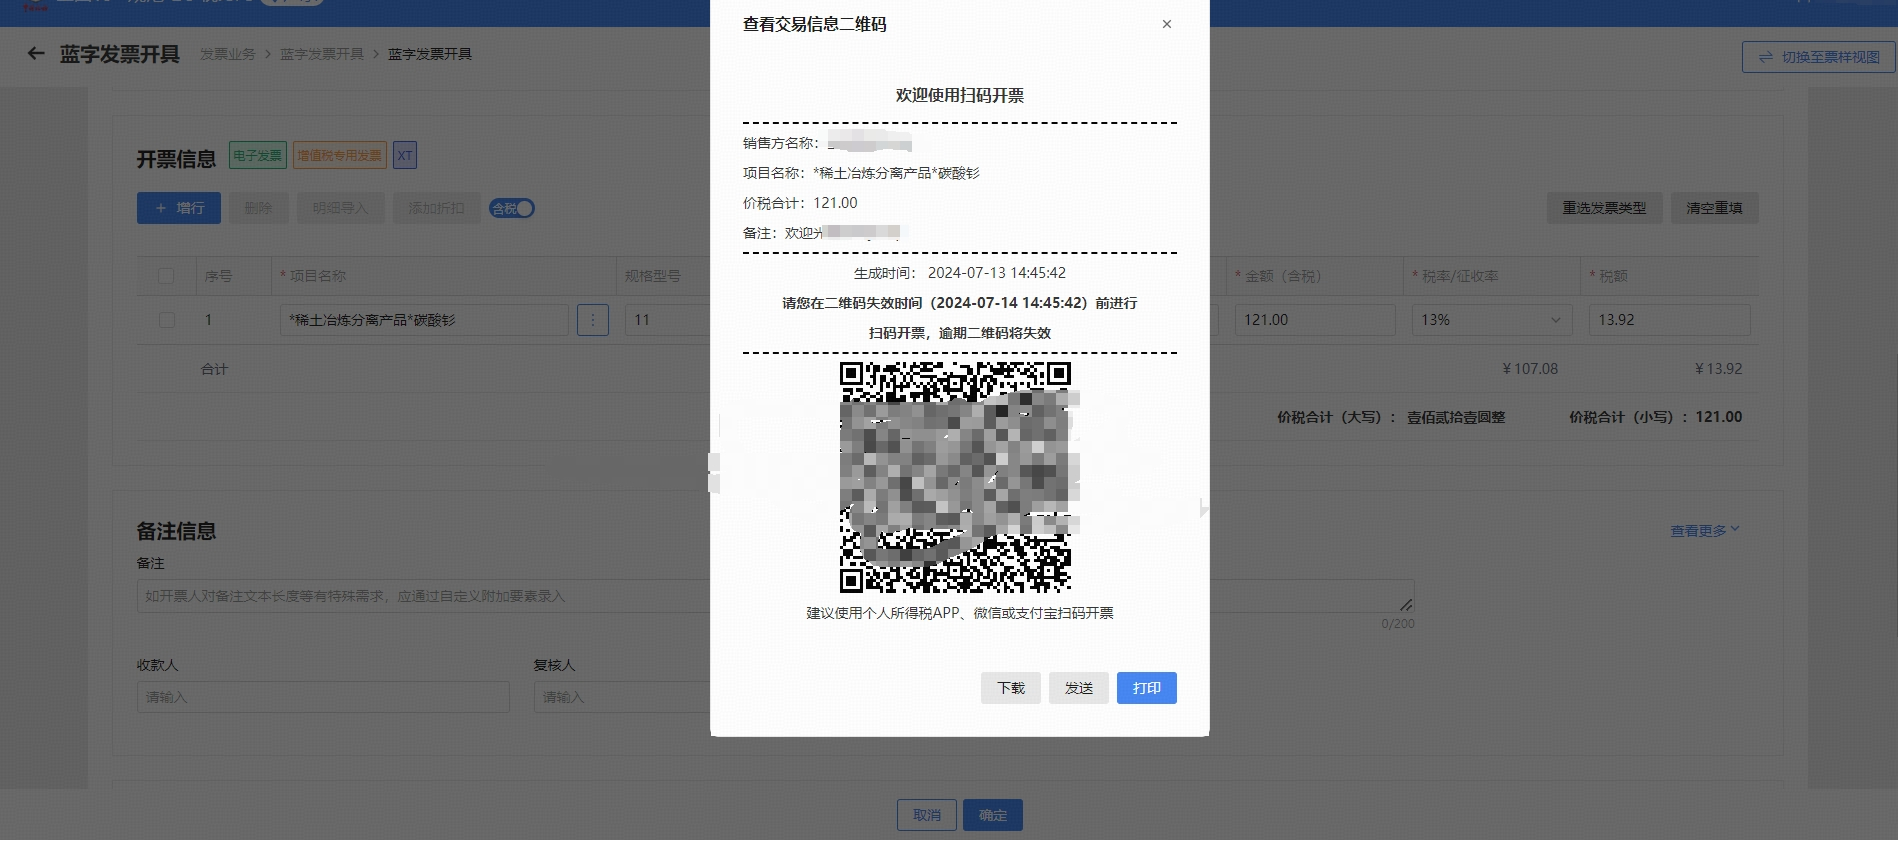Click the 增值税专用发票 tag badge

coord(339,155)
